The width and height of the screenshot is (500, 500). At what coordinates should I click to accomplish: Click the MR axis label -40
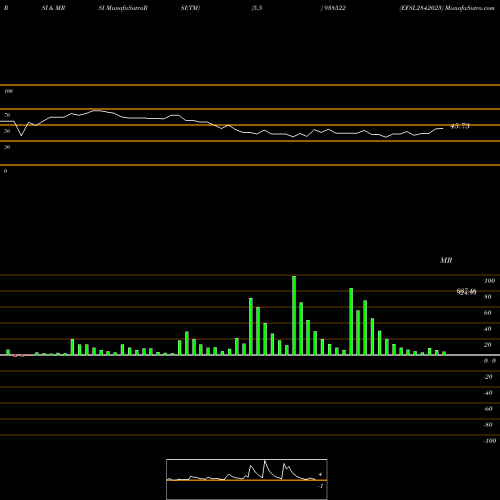(x=488, y=393)
